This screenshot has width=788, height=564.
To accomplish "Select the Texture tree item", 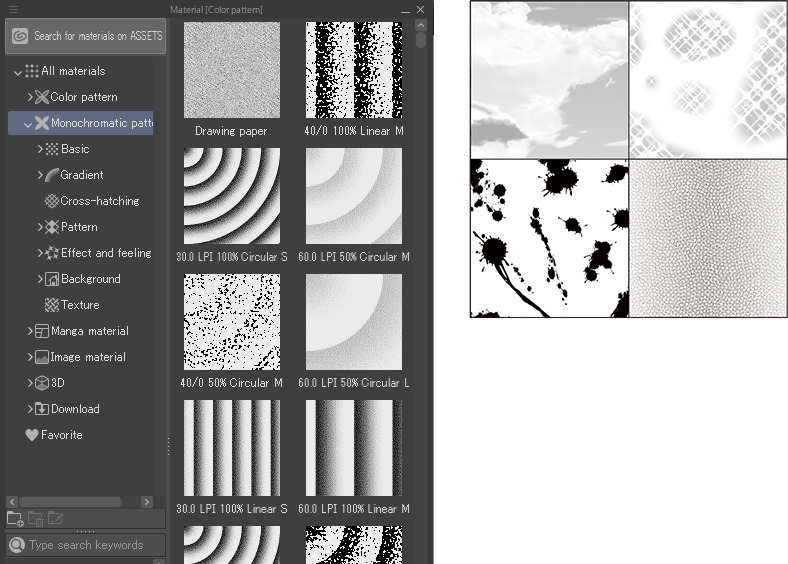I will pyautogui.click(x=80, y=305).
